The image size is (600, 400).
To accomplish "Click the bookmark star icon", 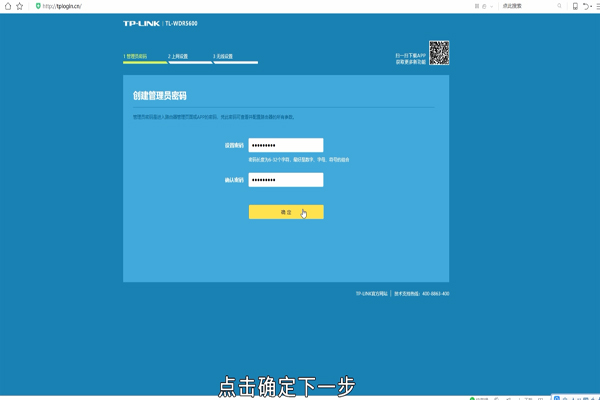I will tap(20, 6).
